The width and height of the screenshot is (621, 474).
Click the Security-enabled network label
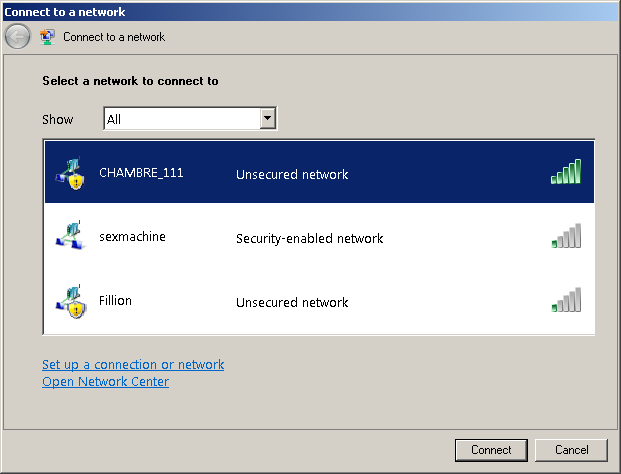tap(309, 238)
